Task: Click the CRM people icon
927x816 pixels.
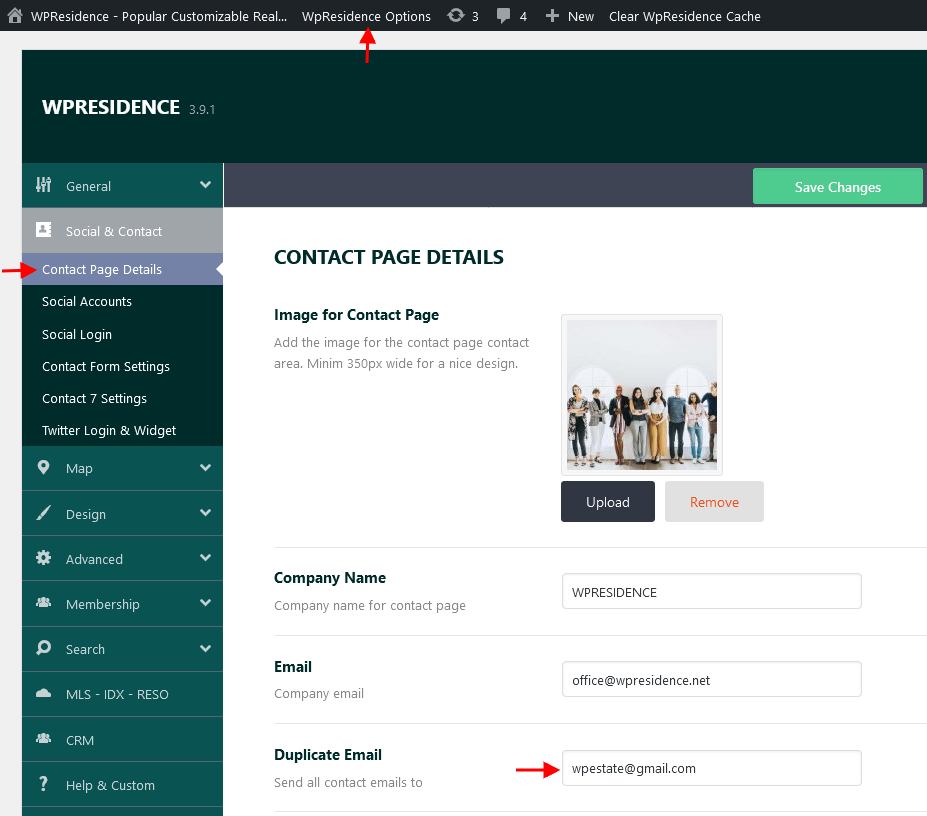Action: [x=43, y=739]
